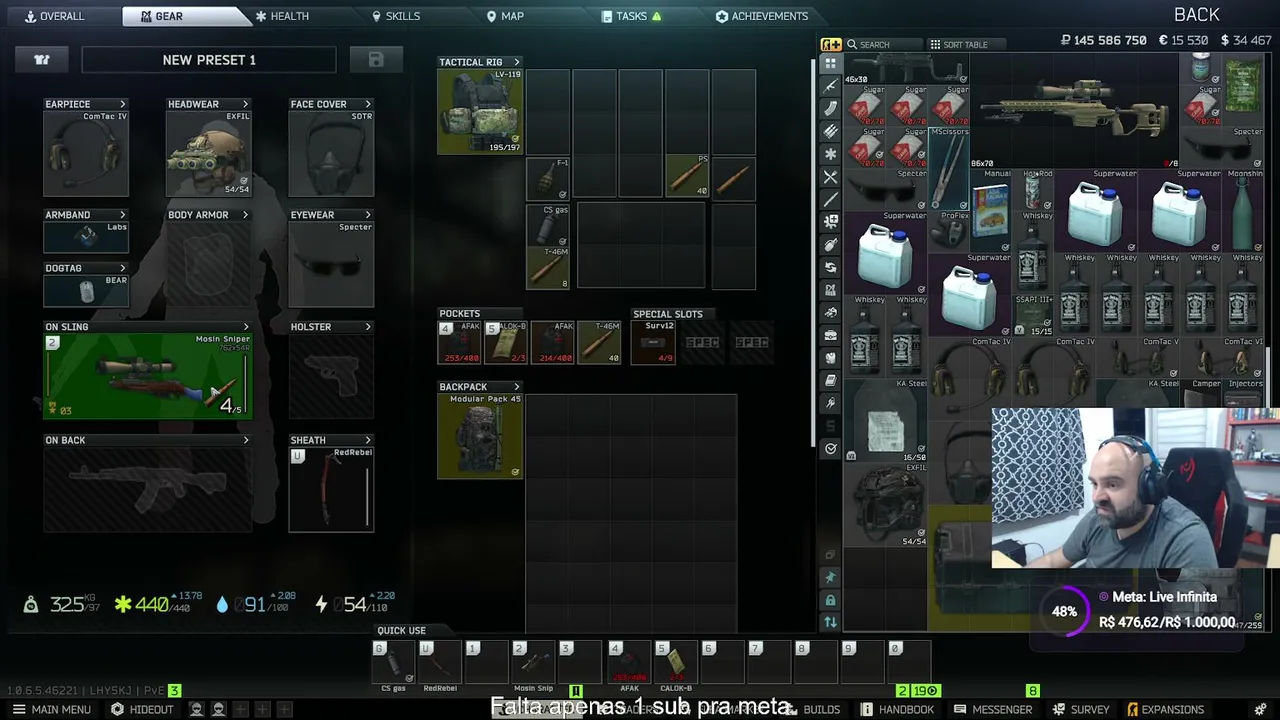Open settings gear in the bottom-right corner
Image resolution: width=1280 pixels, height=720 pixels.
pos(1260,709)
